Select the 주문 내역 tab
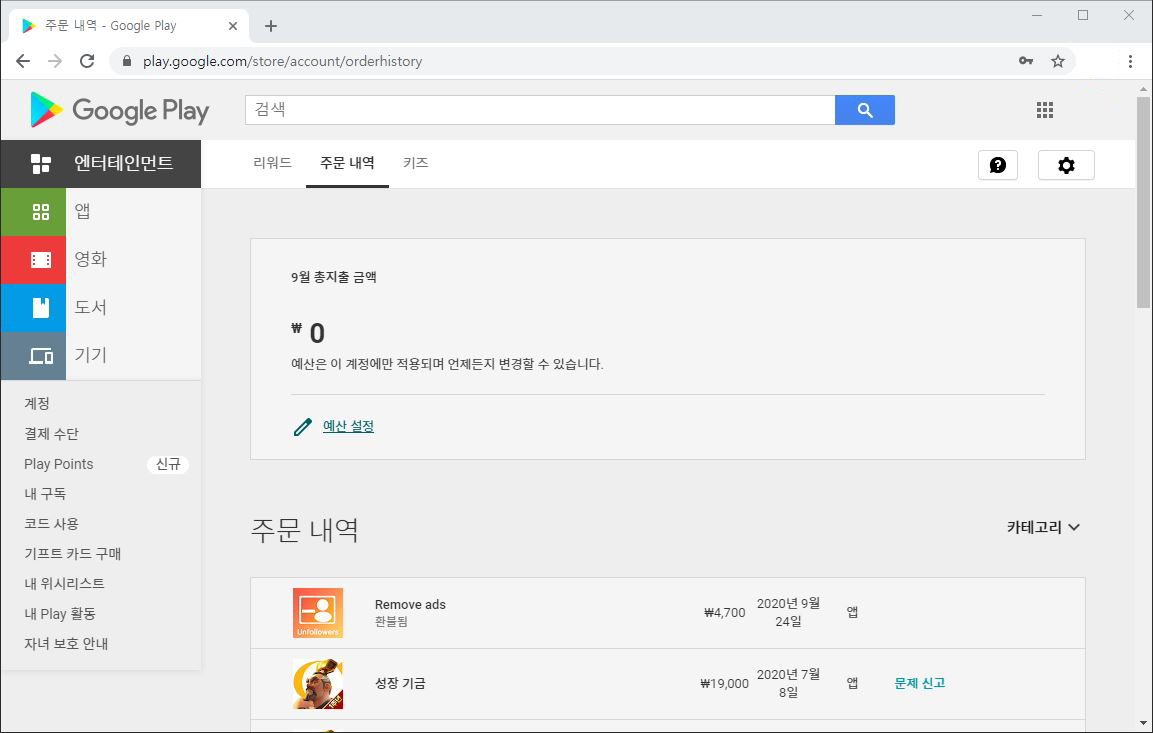 (x=347, y=163)
